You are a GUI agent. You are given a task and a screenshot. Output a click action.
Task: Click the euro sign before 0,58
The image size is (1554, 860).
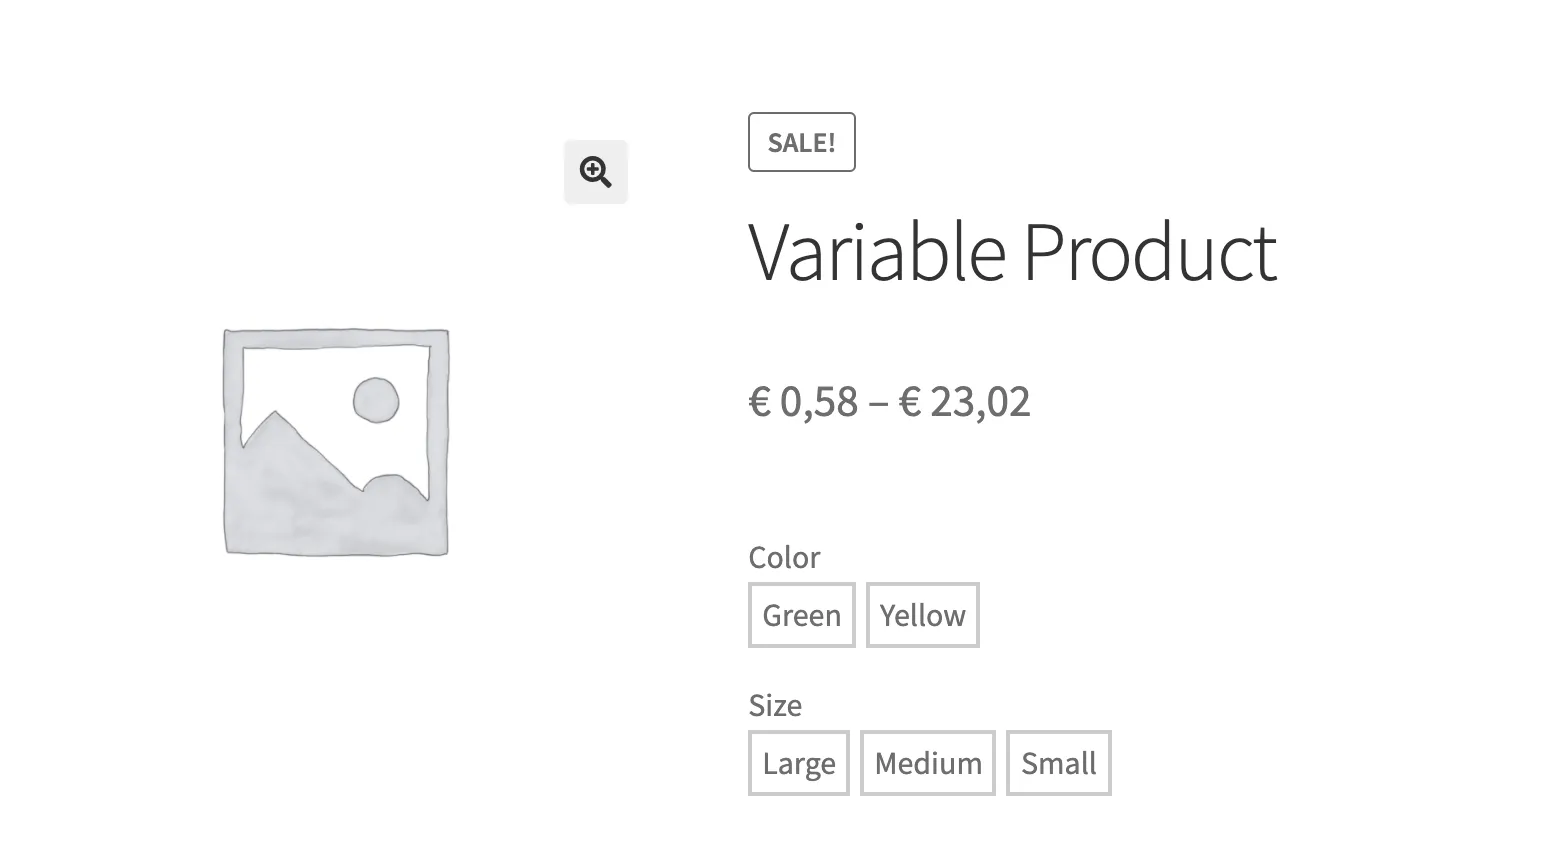[x=760, y=402]
